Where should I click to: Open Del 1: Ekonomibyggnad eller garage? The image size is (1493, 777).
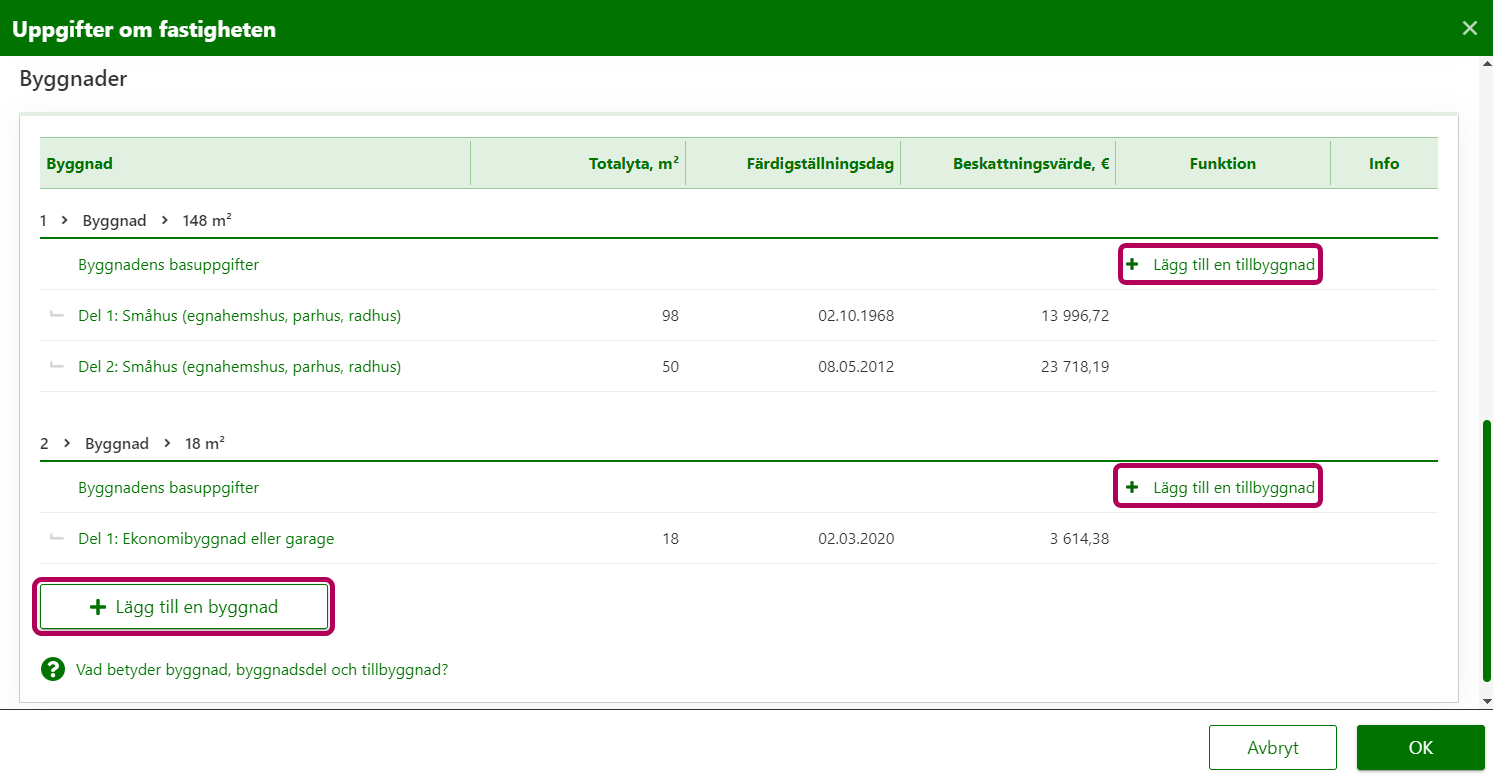point(206,539)
